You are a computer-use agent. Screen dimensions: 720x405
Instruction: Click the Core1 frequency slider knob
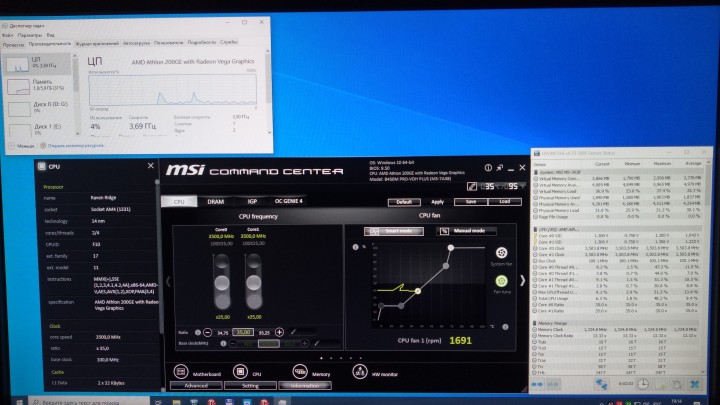point(253,283)
